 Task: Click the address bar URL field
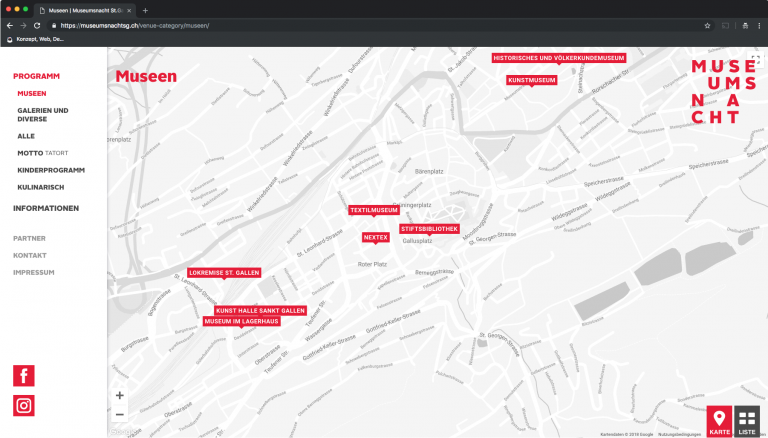click(377, 25)
